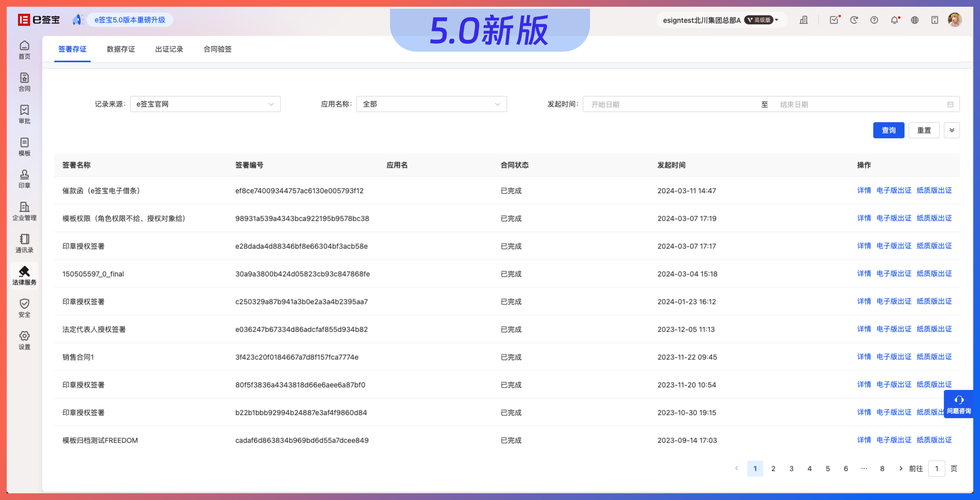Click the notification bell icon
The height and width of the screenshot is (500, 980).
tap(894, 20)
